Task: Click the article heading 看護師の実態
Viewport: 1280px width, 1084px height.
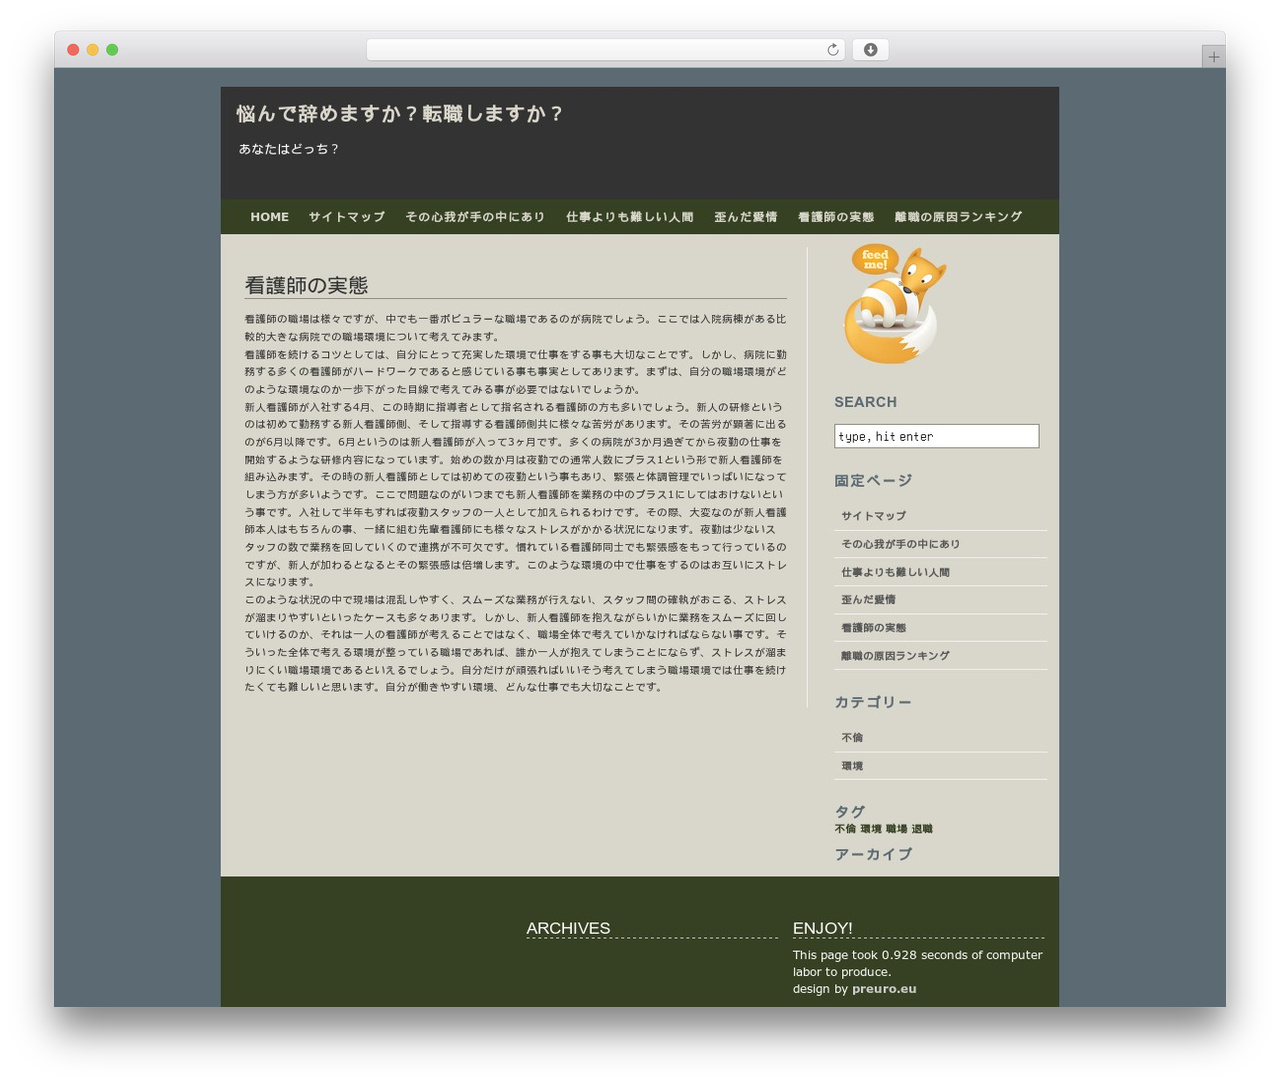Action: coord(307,286)
